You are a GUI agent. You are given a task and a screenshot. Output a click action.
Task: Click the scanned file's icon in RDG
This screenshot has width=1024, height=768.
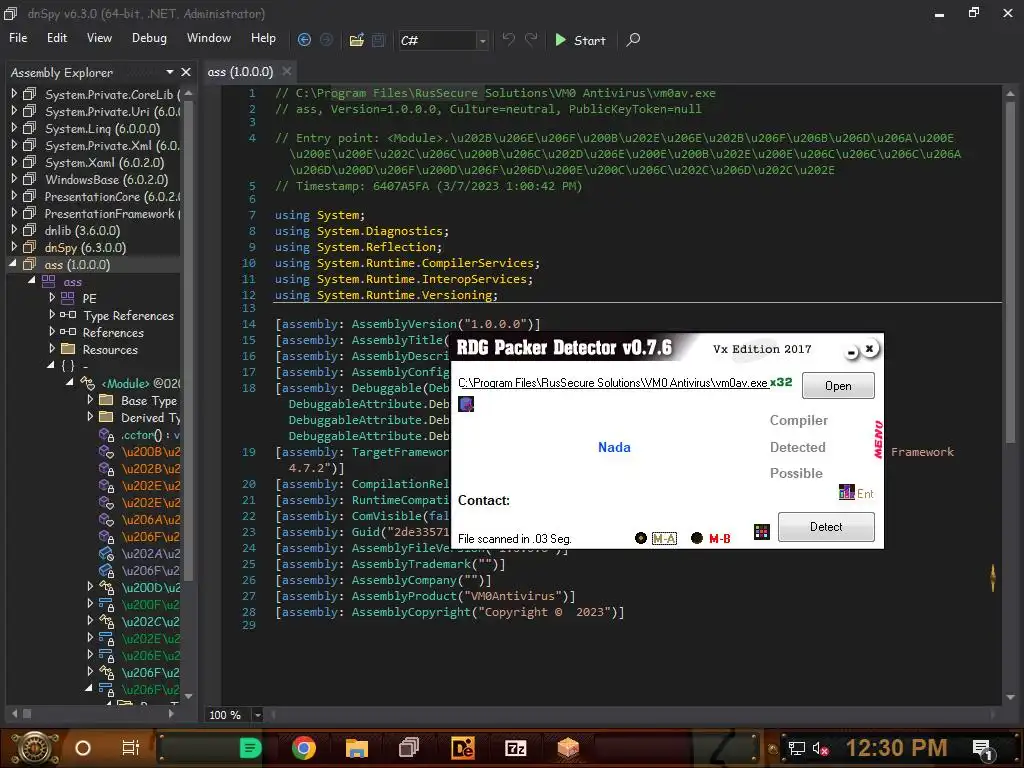point(466,404)
